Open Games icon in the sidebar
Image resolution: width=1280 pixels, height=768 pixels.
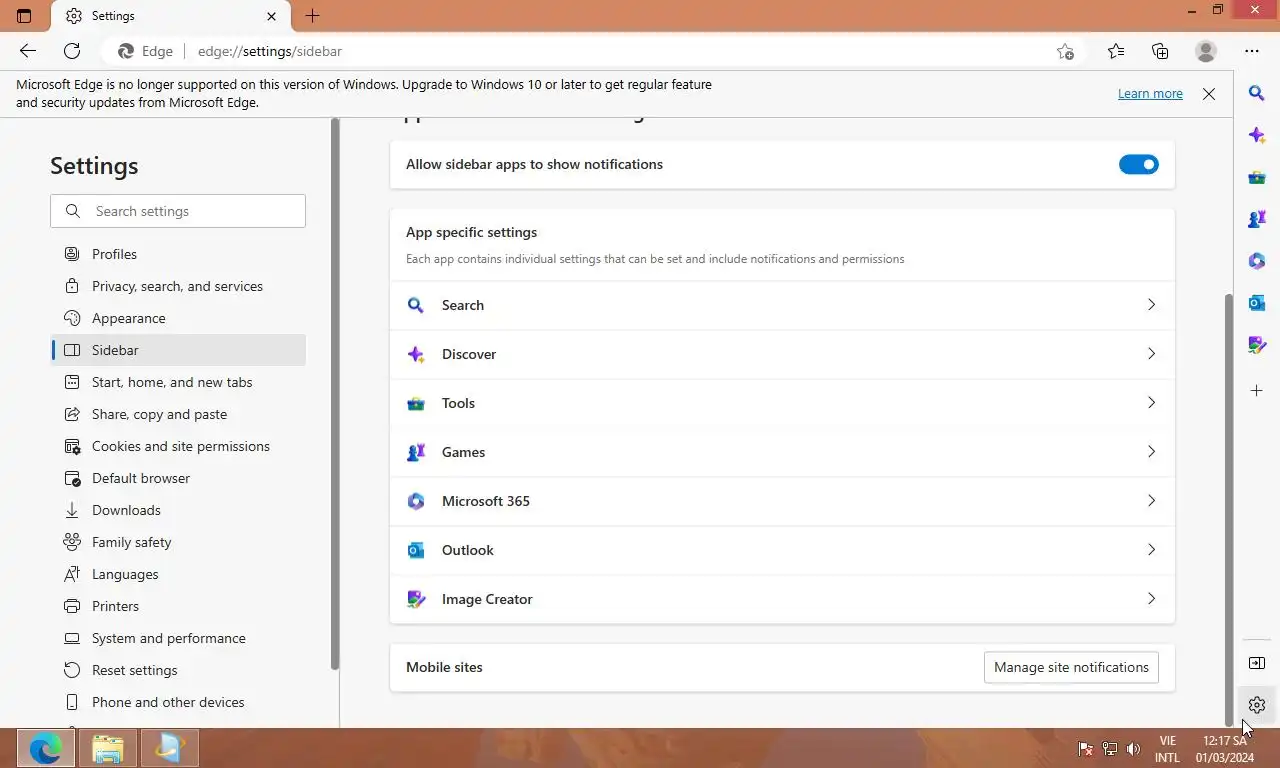(x=1257, y=218)
